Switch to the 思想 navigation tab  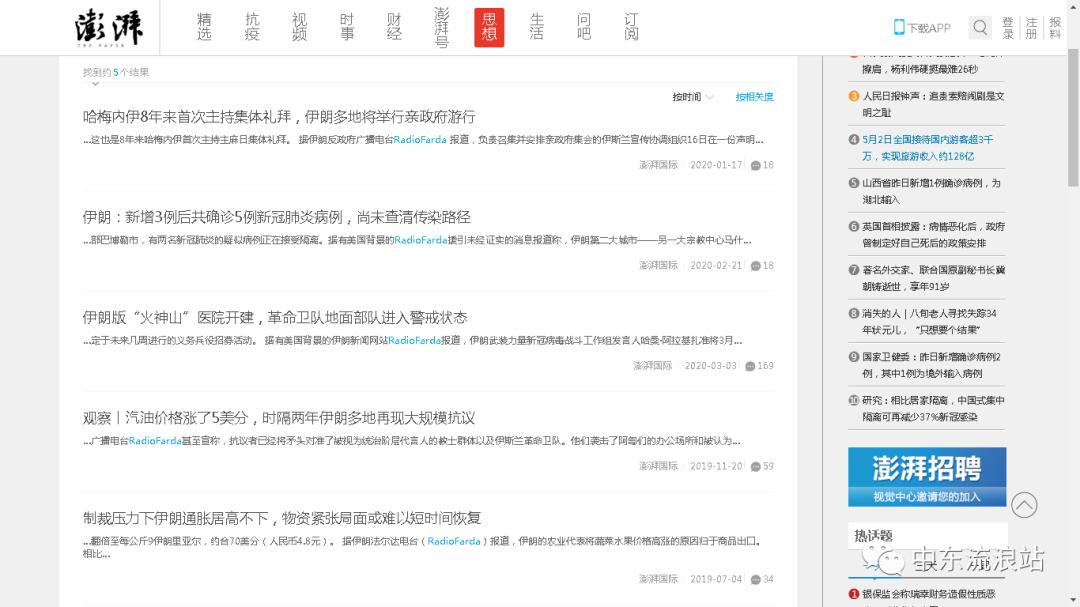[x=489, y=27]
